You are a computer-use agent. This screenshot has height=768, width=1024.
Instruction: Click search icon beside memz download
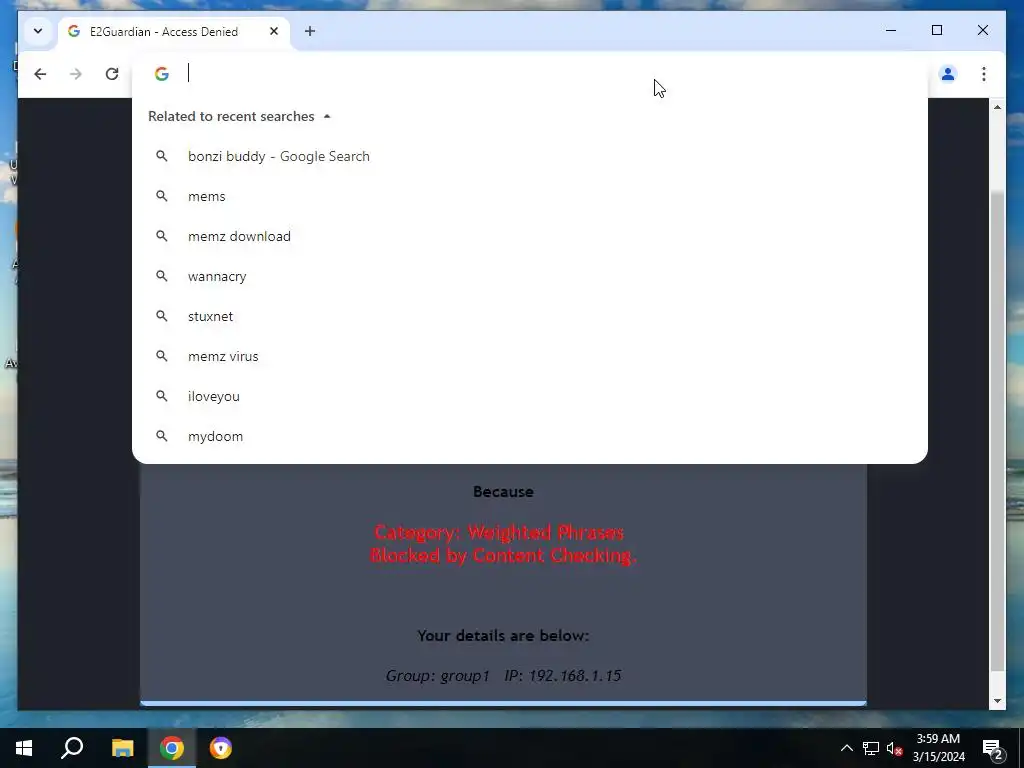click(161, 236)
